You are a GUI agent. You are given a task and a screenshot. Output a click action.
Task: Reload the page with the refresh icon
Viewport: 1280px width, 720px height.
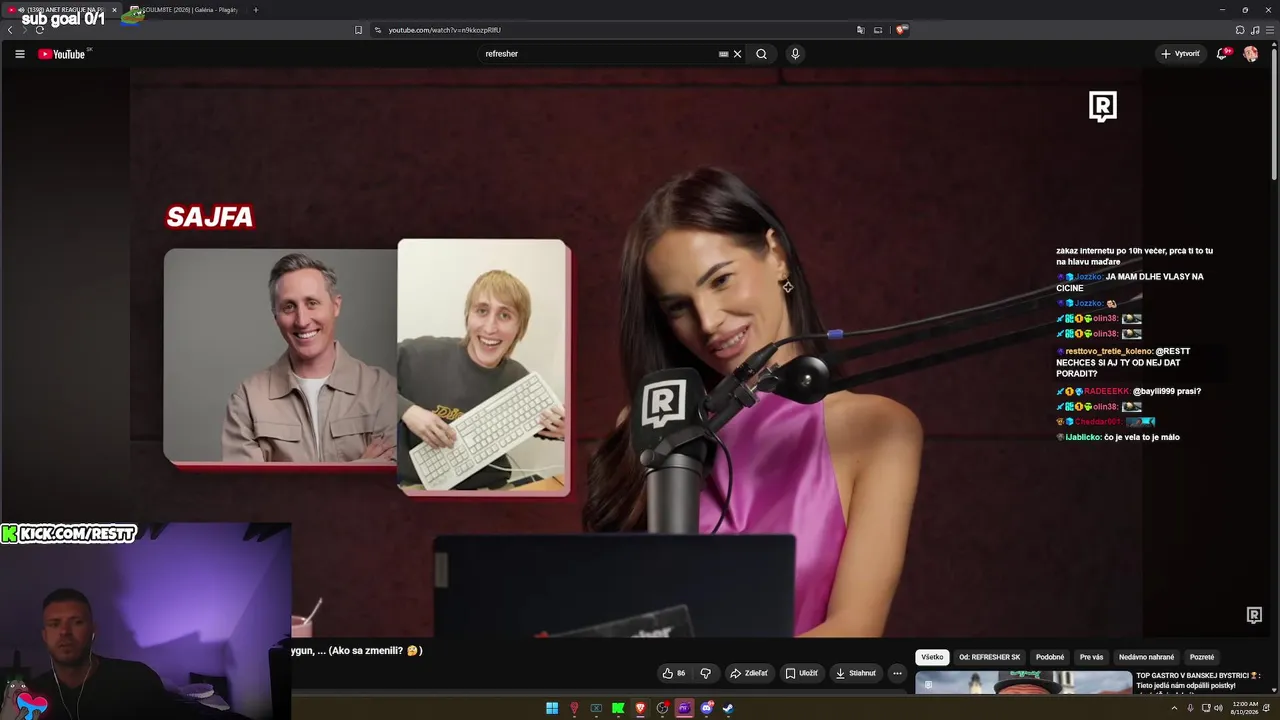pos(40,30)
